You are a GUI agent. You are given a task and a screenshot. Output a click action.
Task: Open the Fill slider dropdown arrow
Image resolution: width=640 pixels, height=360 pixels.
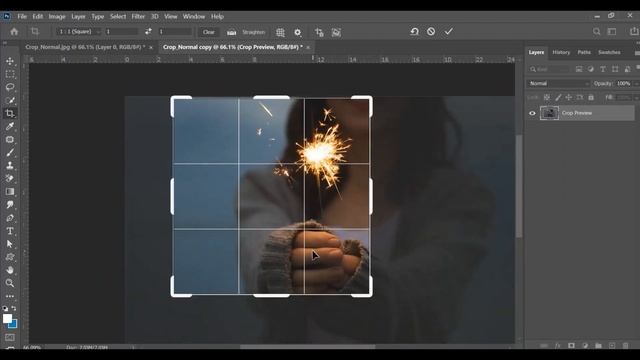[636, 98]
